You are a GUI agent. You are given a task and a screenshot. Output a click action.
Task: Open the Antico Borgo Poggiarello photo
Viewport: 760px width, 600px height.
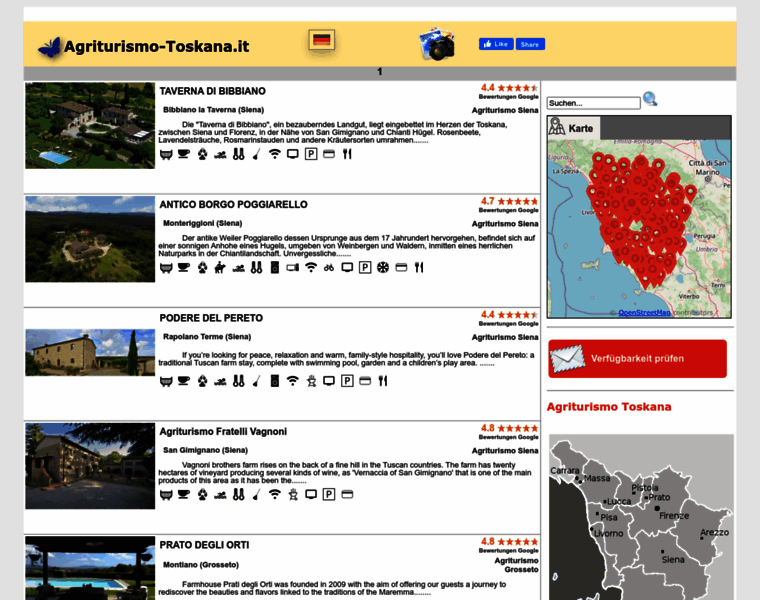pos(90,239)
